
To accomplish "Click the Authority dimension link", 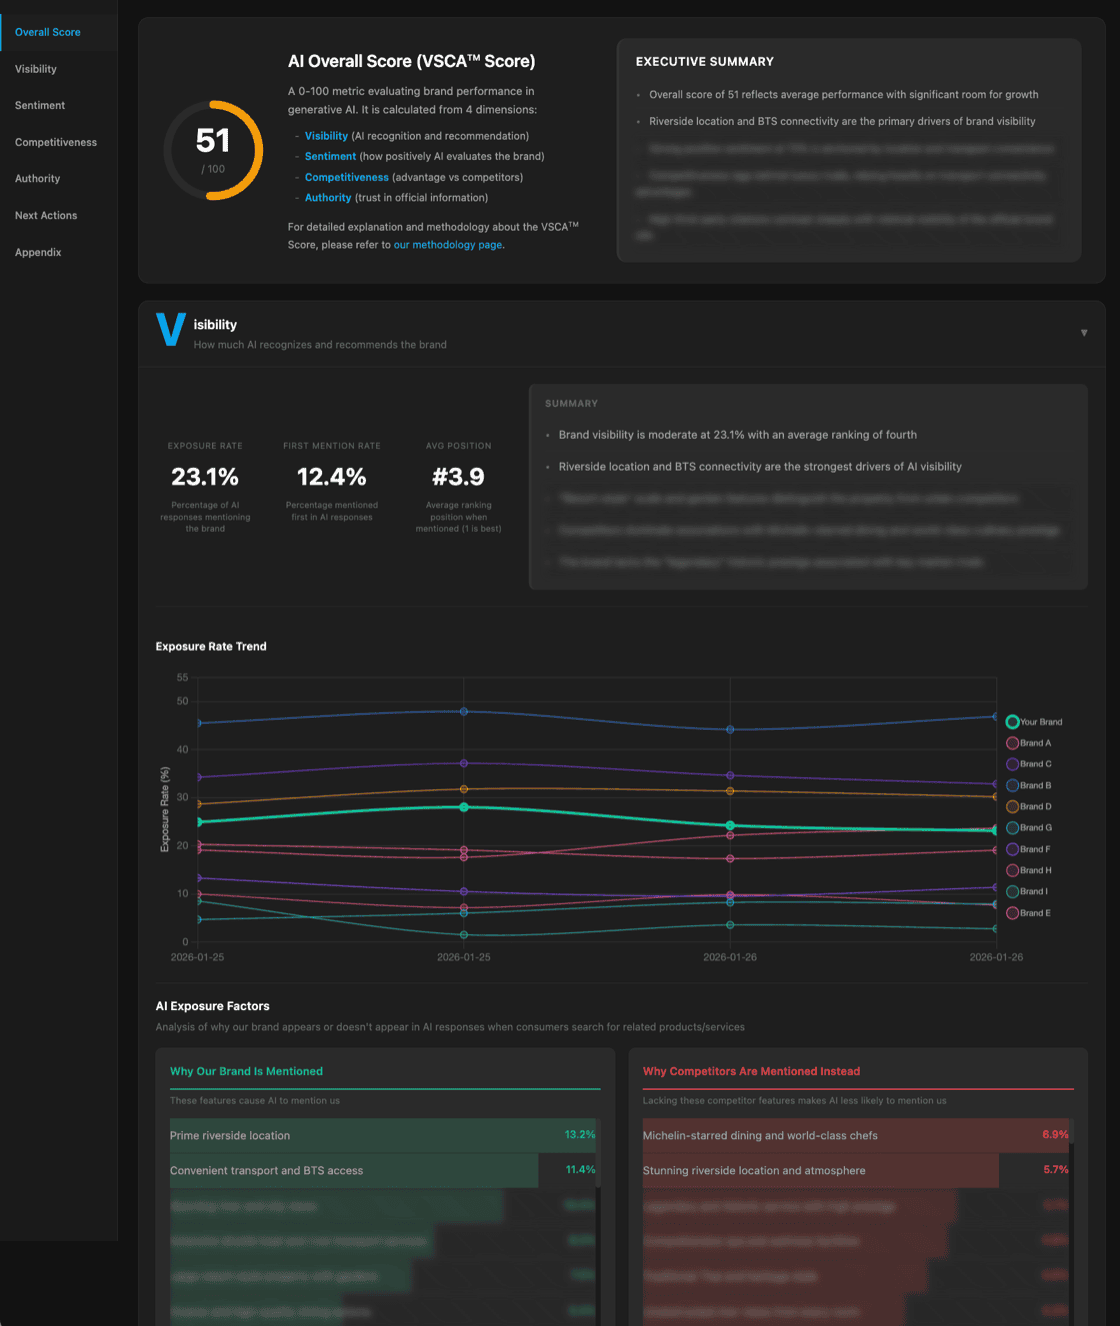I will tap(328, 197).
